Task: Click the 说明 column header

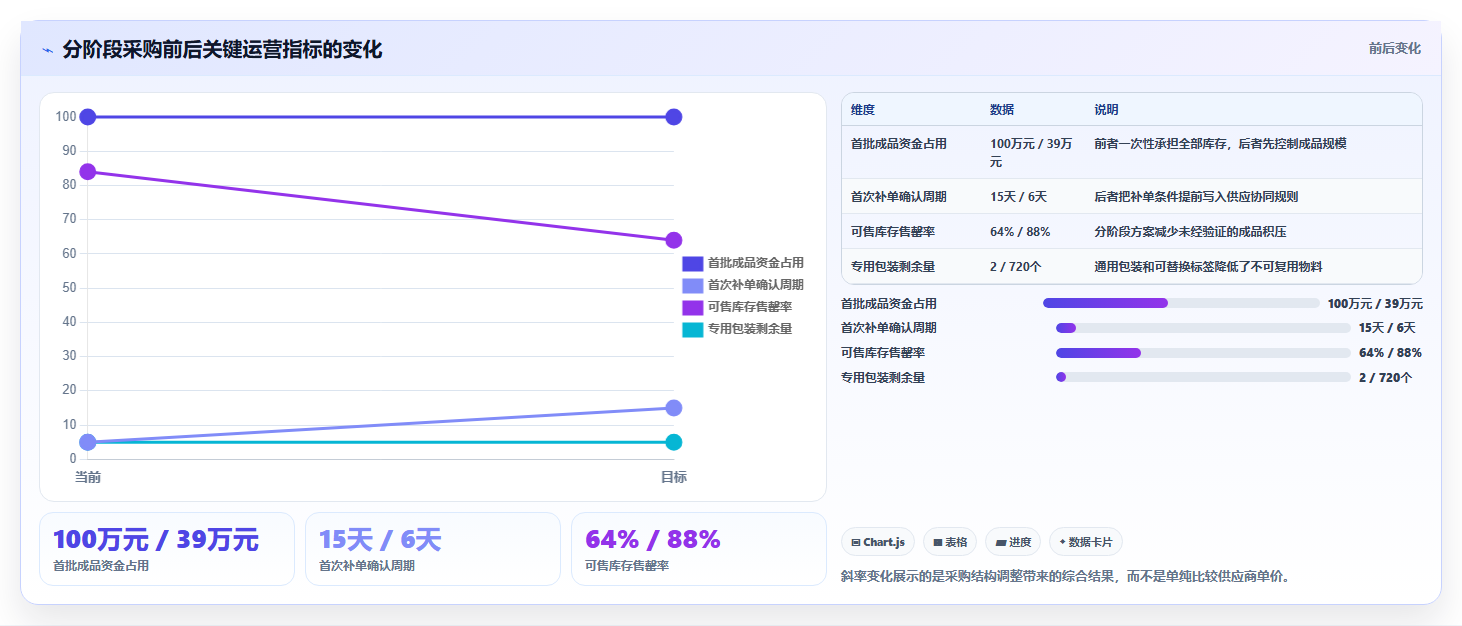Action: coord(1107,110)
